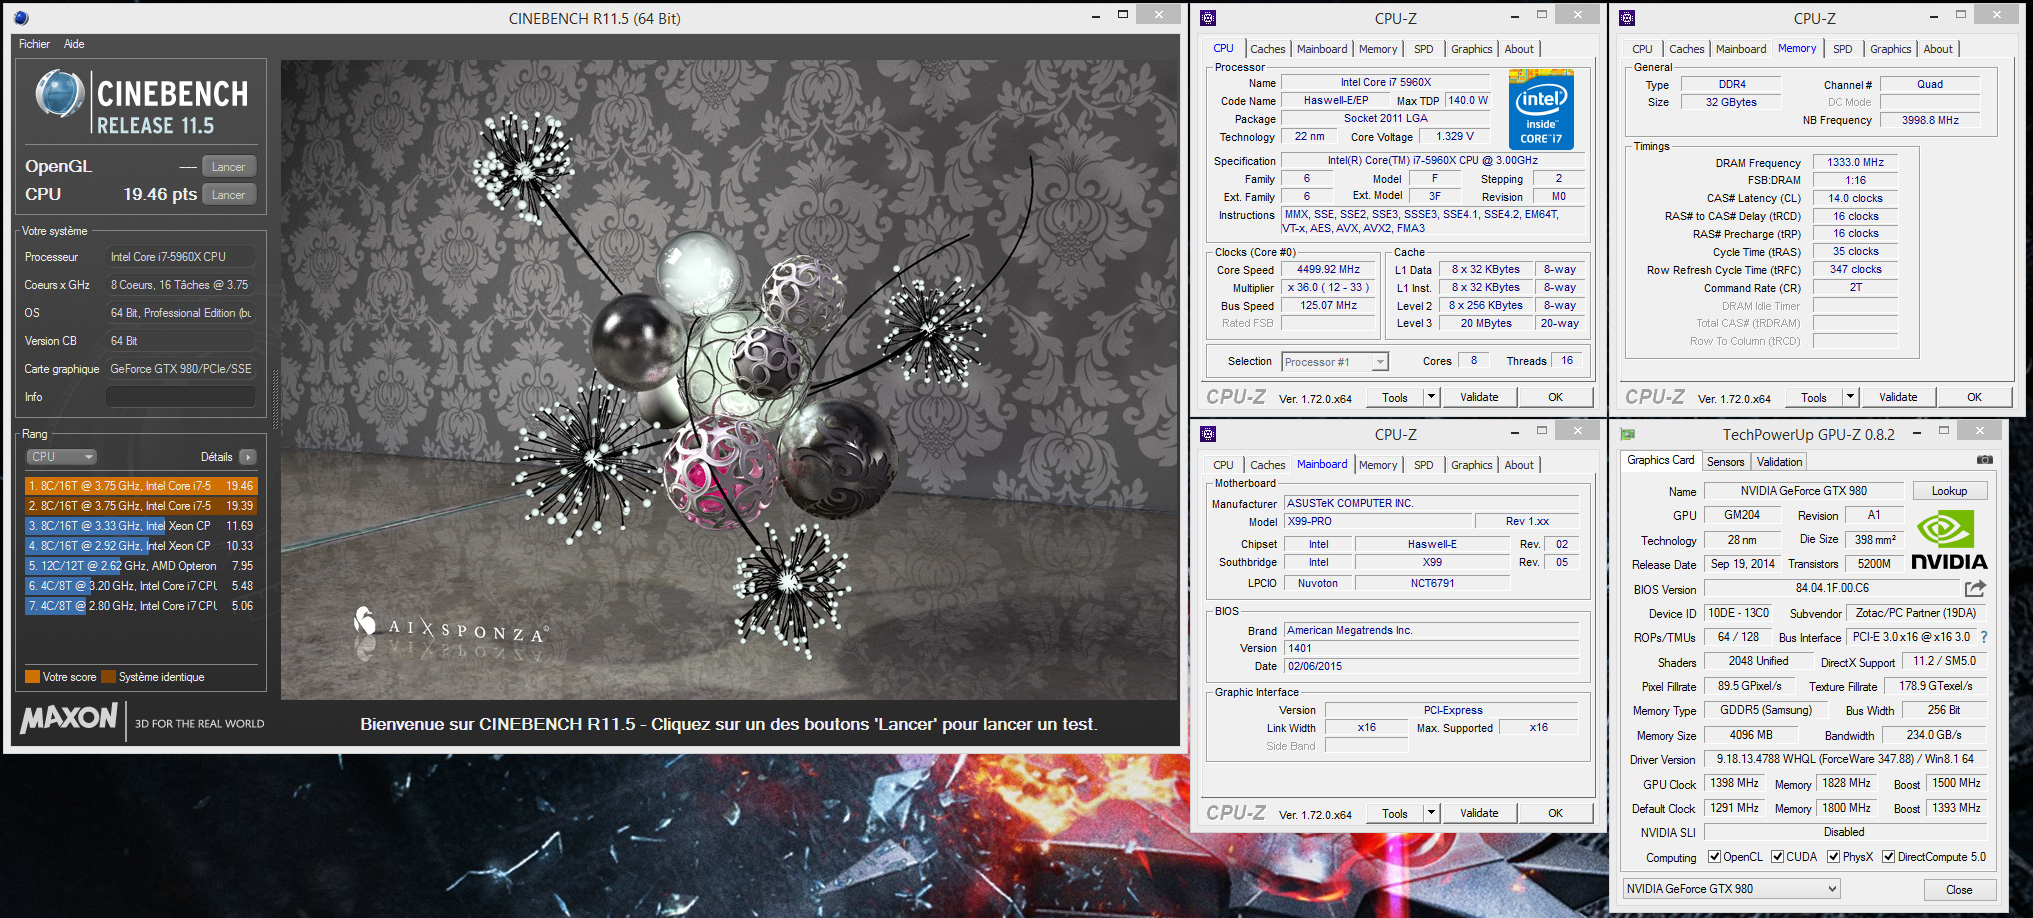2033x918 pixels.
Task: Open the Fichier menu
Action: coord(34,44)
